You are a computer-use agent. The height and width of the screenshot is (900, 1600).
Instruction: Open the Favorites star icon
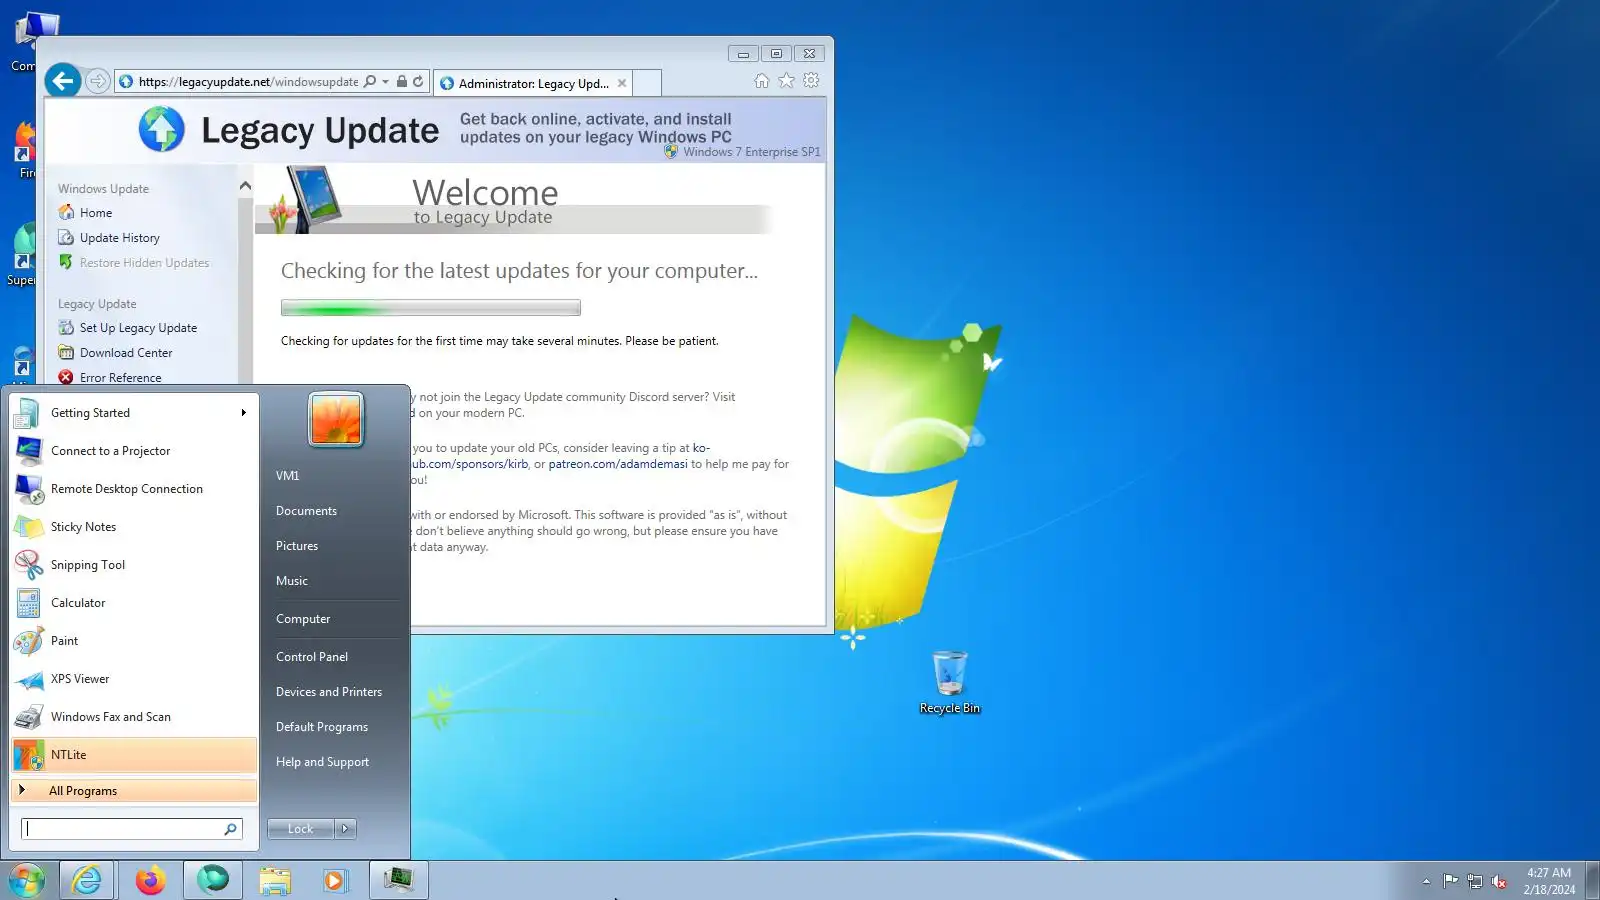point(786,80)
